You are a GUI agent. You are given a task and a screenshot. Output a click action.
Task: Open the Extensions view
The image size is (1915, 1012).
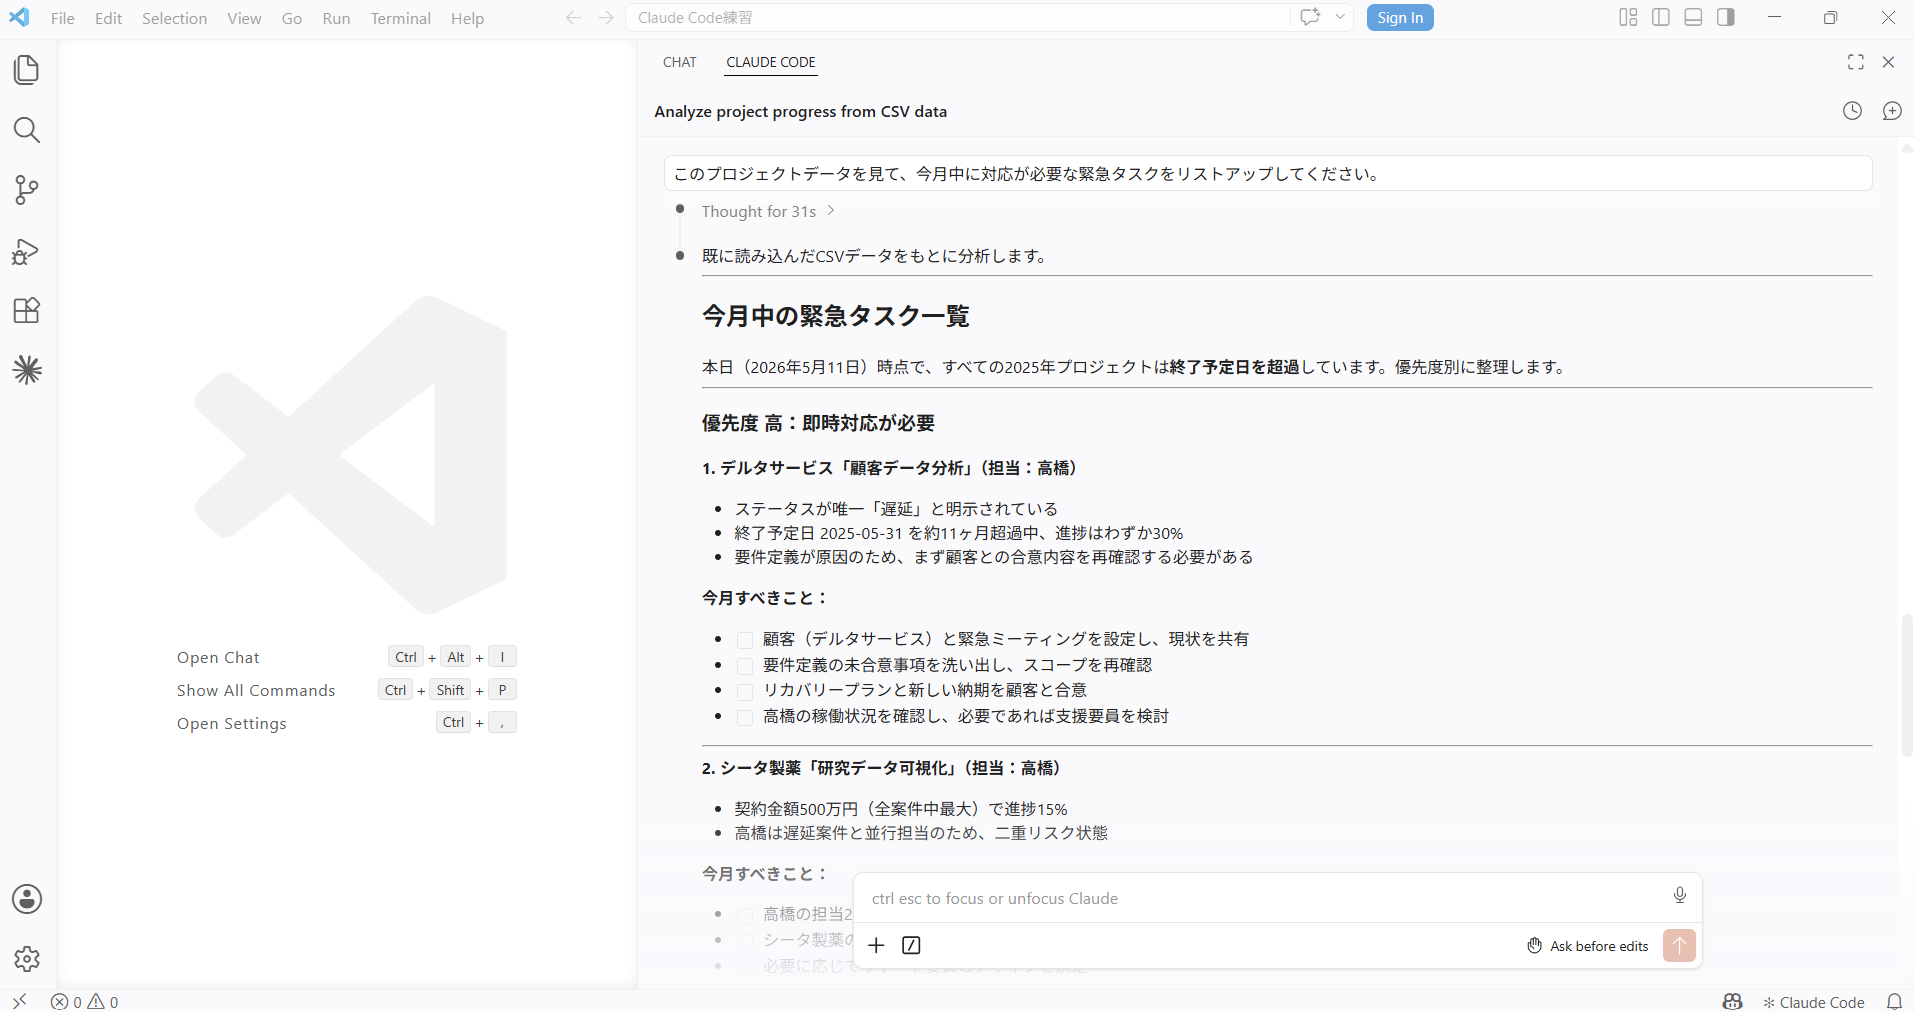[x=27, y=311]
